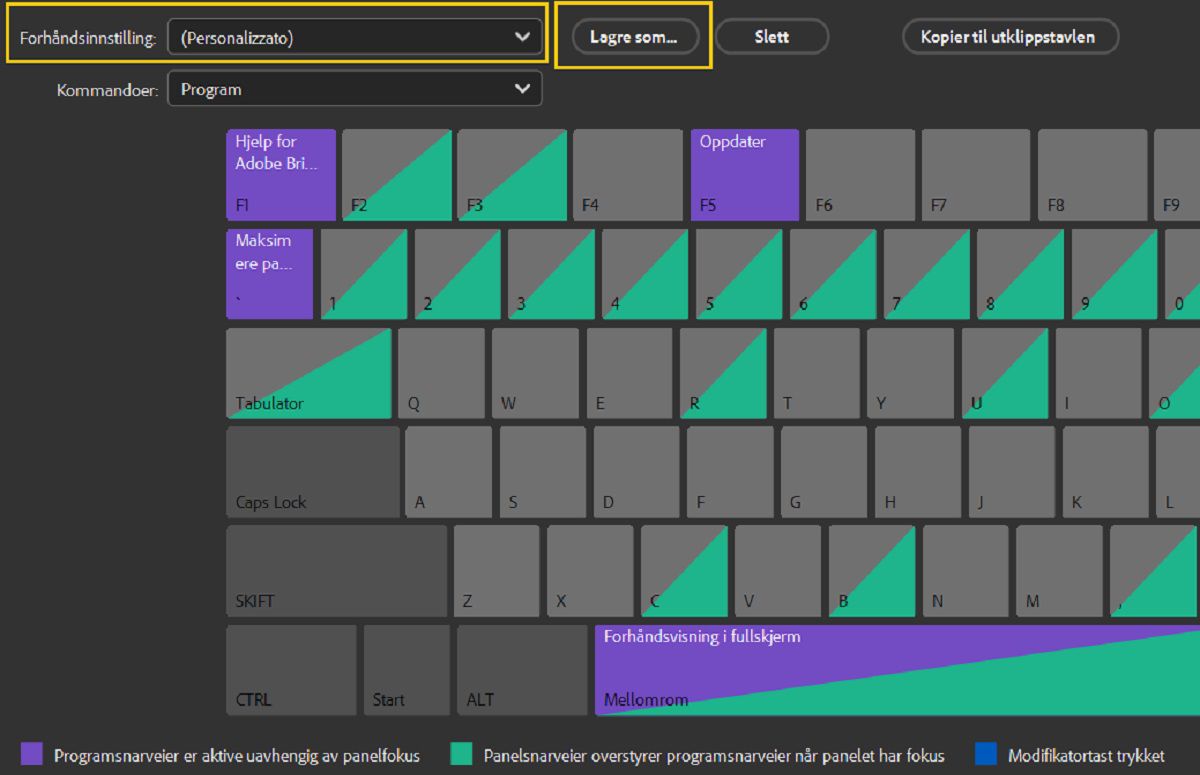Select the V key
1200x775 pixels.
point(779,571)
